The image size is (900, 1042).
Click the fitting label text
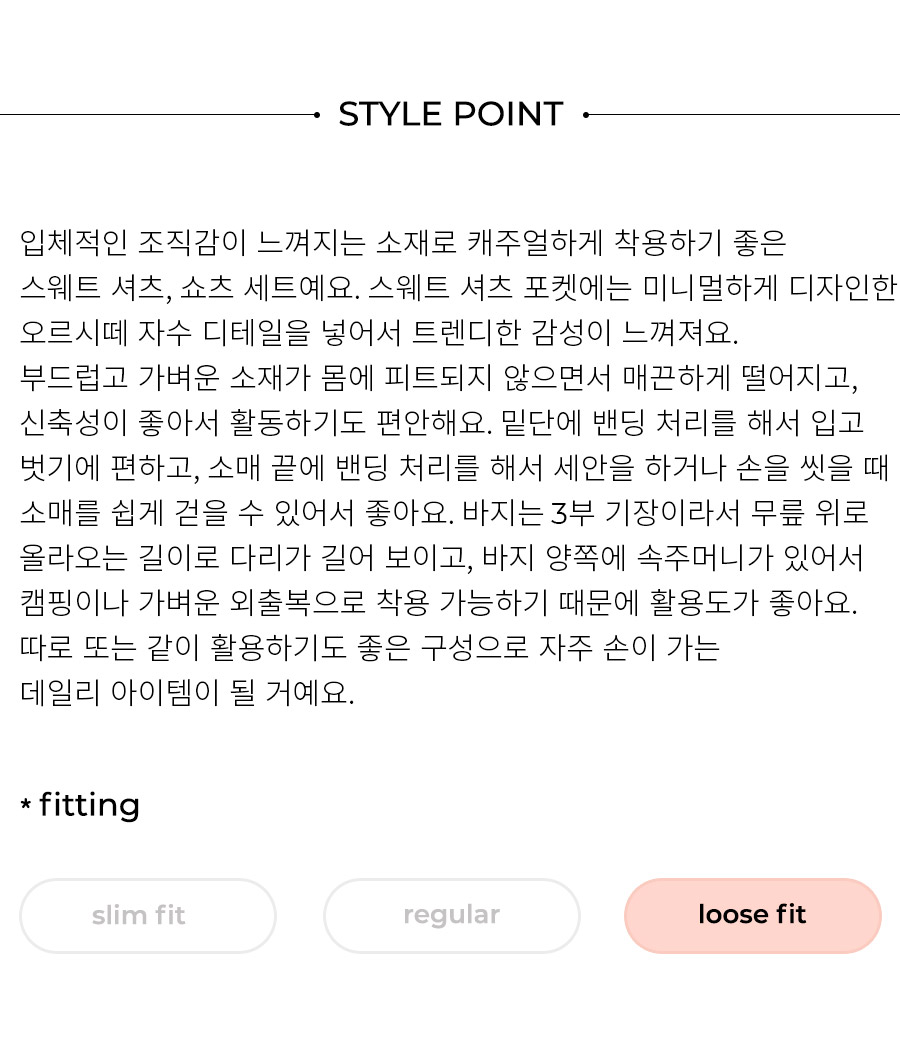[89, 805]
